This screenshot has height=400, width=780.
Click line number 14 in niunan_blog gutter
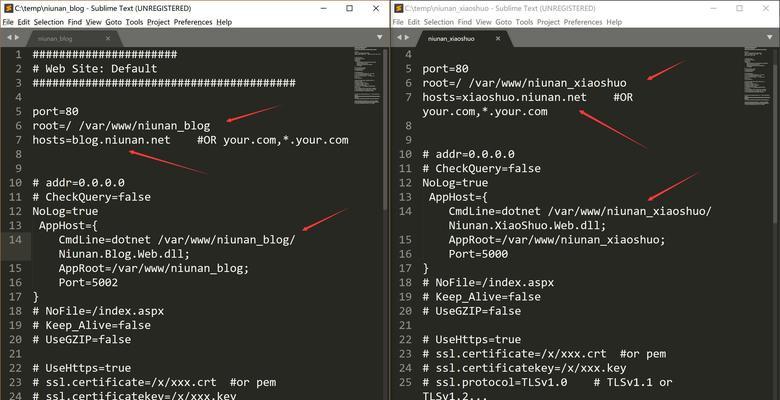tap(15, 239)
